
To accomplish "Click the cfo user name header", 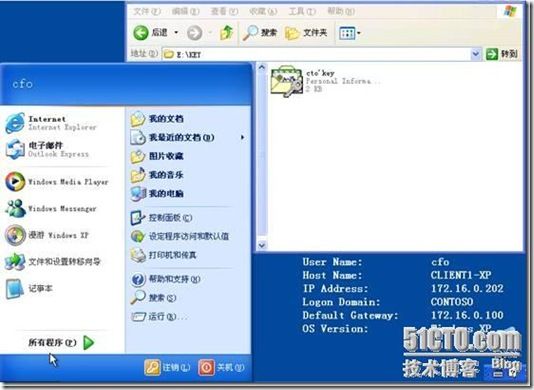I will (22, 84).
